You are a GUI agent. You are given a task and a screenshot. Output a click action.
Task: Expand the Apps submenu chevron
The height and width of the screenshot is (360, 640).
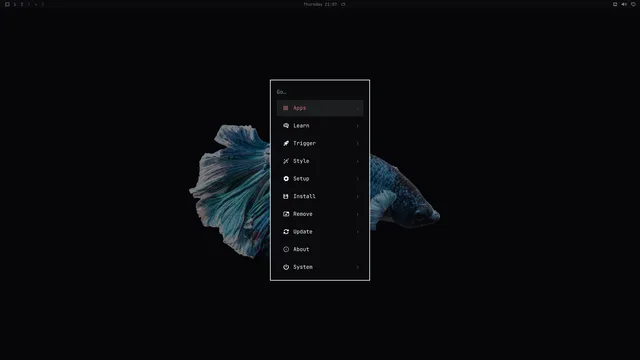[358, 109]
